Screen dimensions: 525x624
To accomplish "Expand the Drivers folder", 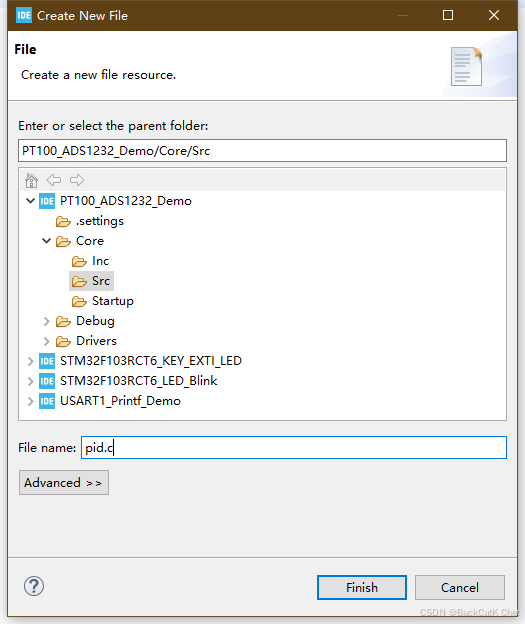I will pos(47,341).
